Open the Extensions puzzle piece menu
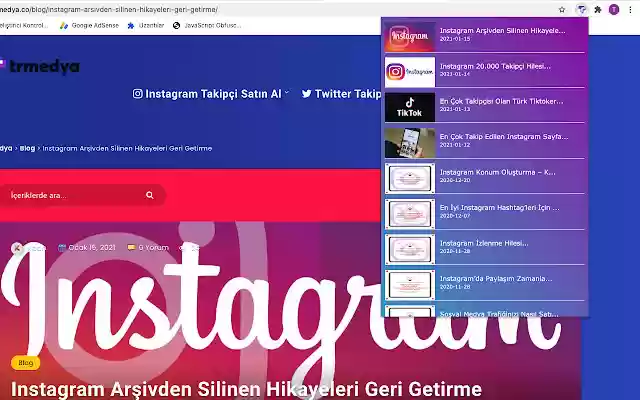640x400 pixels. point(598,9)
